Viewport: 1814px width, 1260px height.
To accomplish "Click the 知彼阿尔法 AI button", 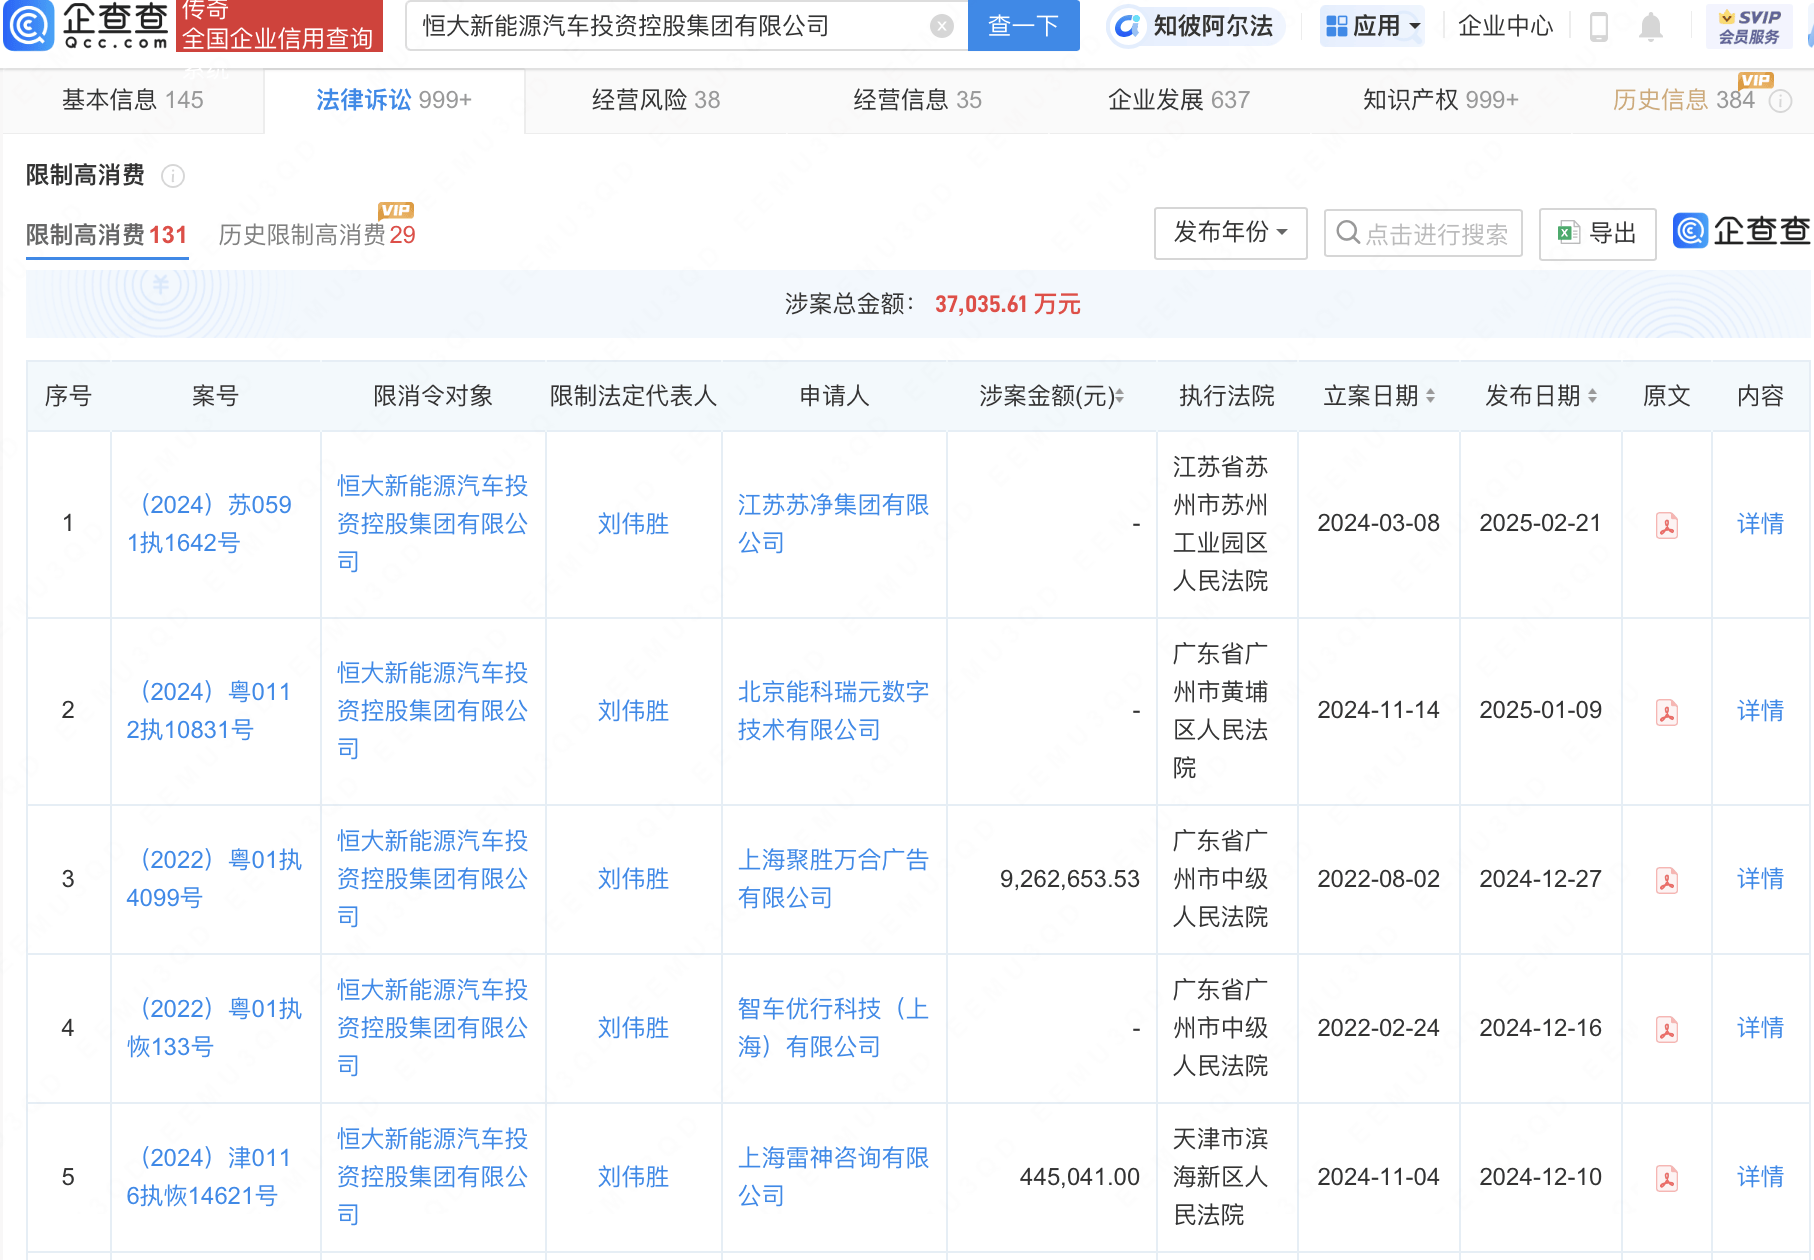I will [1195, 26].
